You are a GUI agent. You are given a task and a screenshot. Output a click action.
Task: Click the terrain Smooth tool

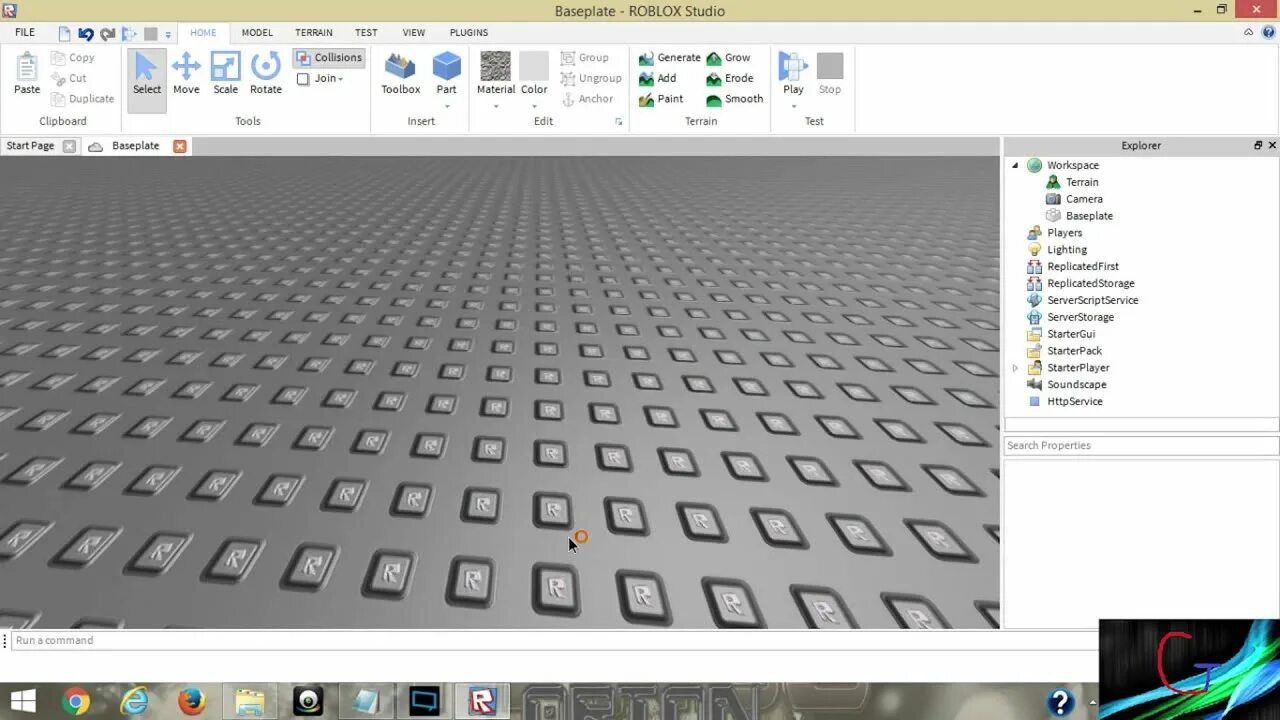(735, 99)
